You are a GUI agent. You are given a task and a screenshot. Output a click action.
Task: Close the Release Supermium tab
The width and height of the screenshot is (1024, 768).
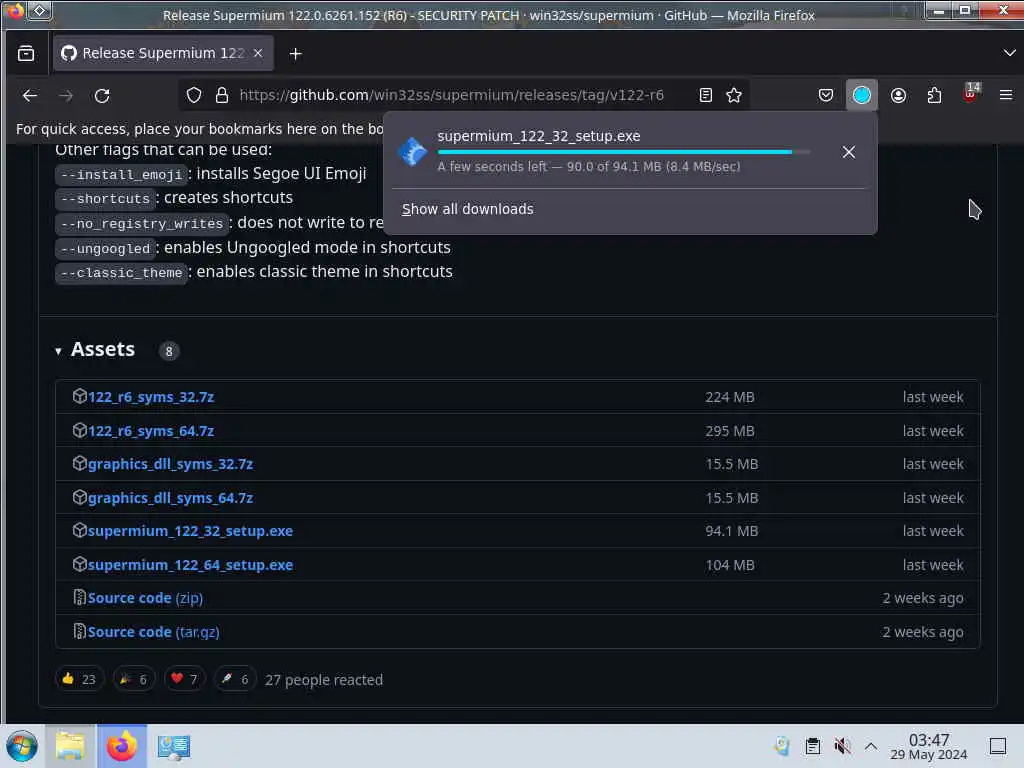click(258, 54)
